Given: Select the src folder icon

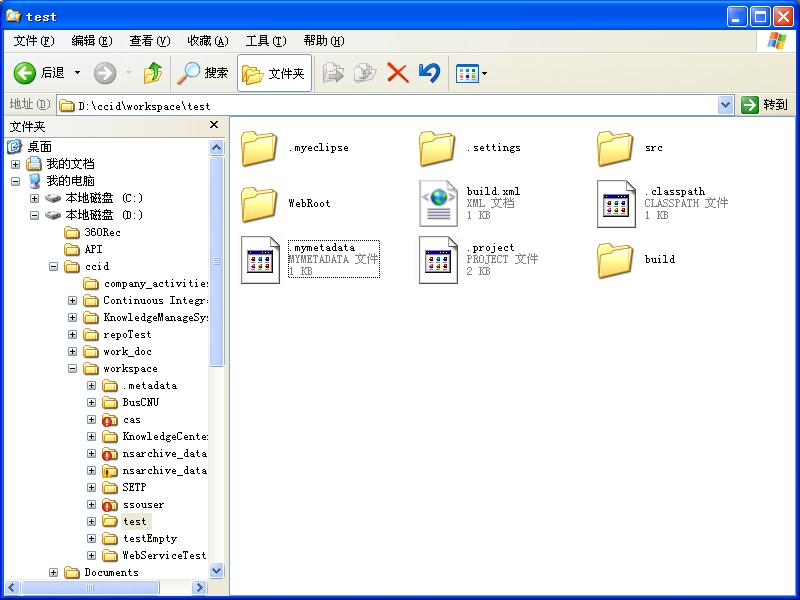Looking at the screenshot, I should [x=615, y=148].
